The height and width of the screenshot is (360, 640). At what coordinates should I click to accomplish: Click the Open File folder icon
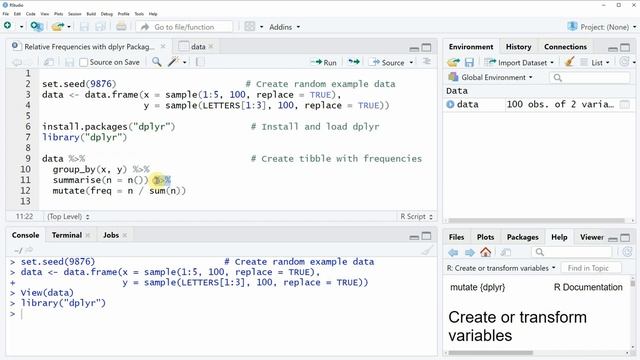point(58,27)
